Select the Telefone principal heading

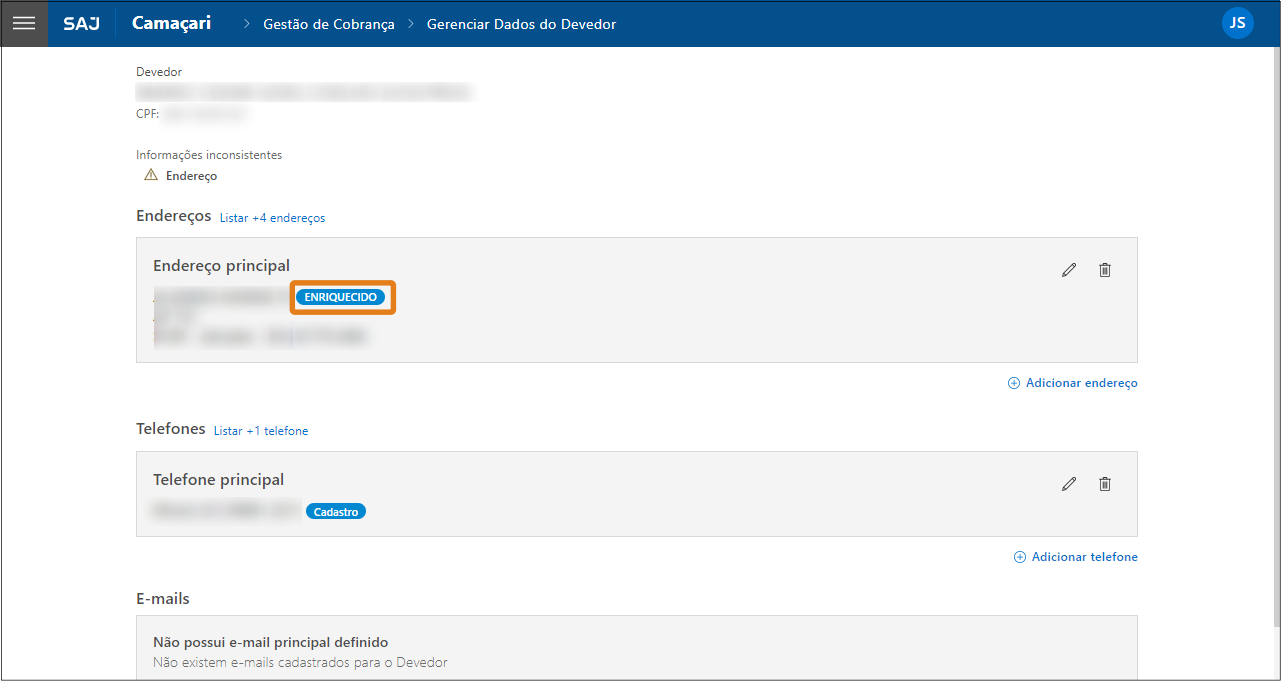218,480
